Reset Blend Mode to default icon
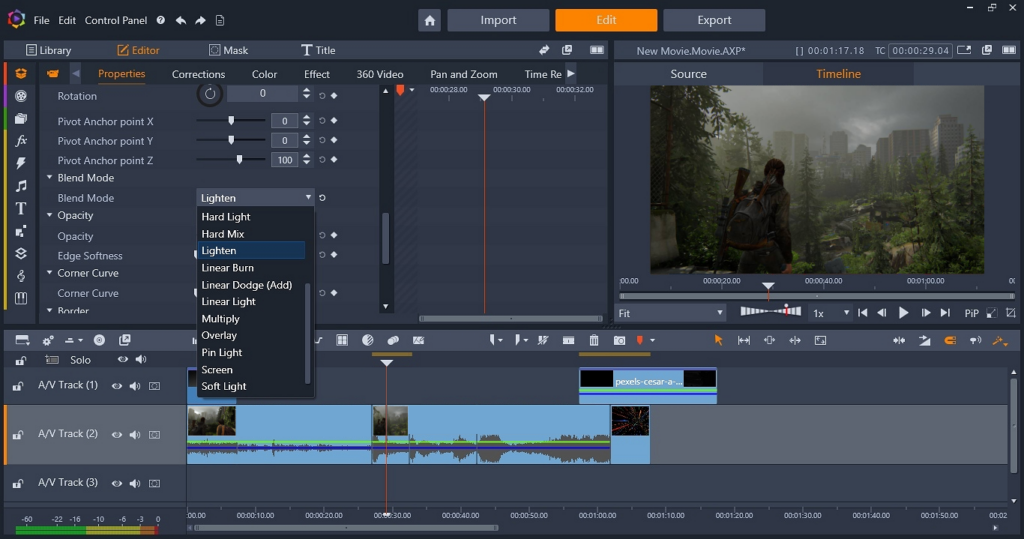This screenshot has height=539, width=1024. 322,198
